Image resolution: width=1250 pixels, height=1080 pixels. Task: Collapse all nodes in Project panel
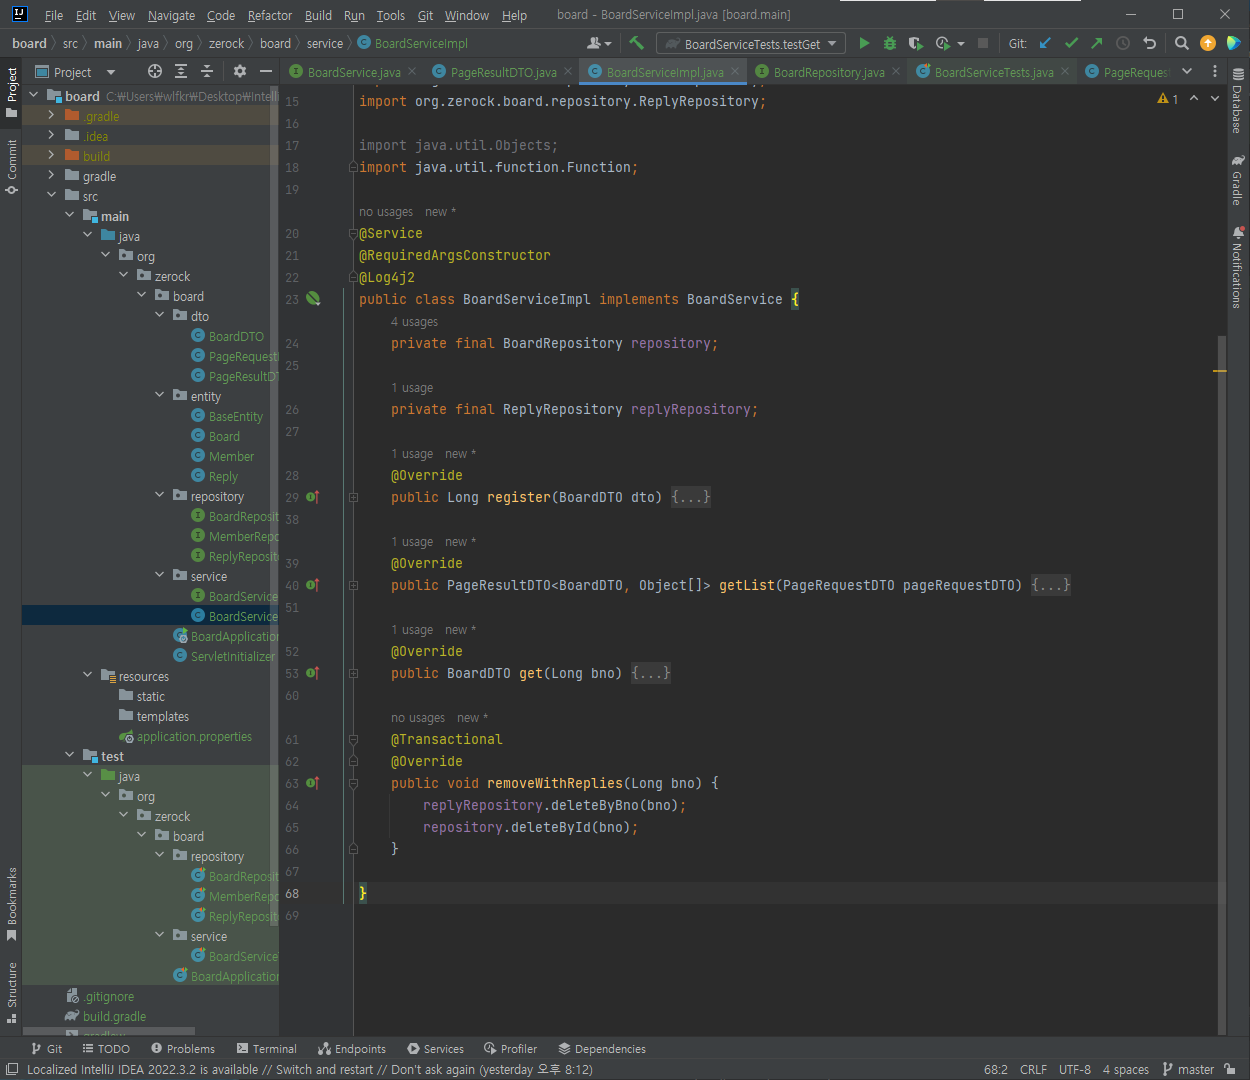(207, 71)
